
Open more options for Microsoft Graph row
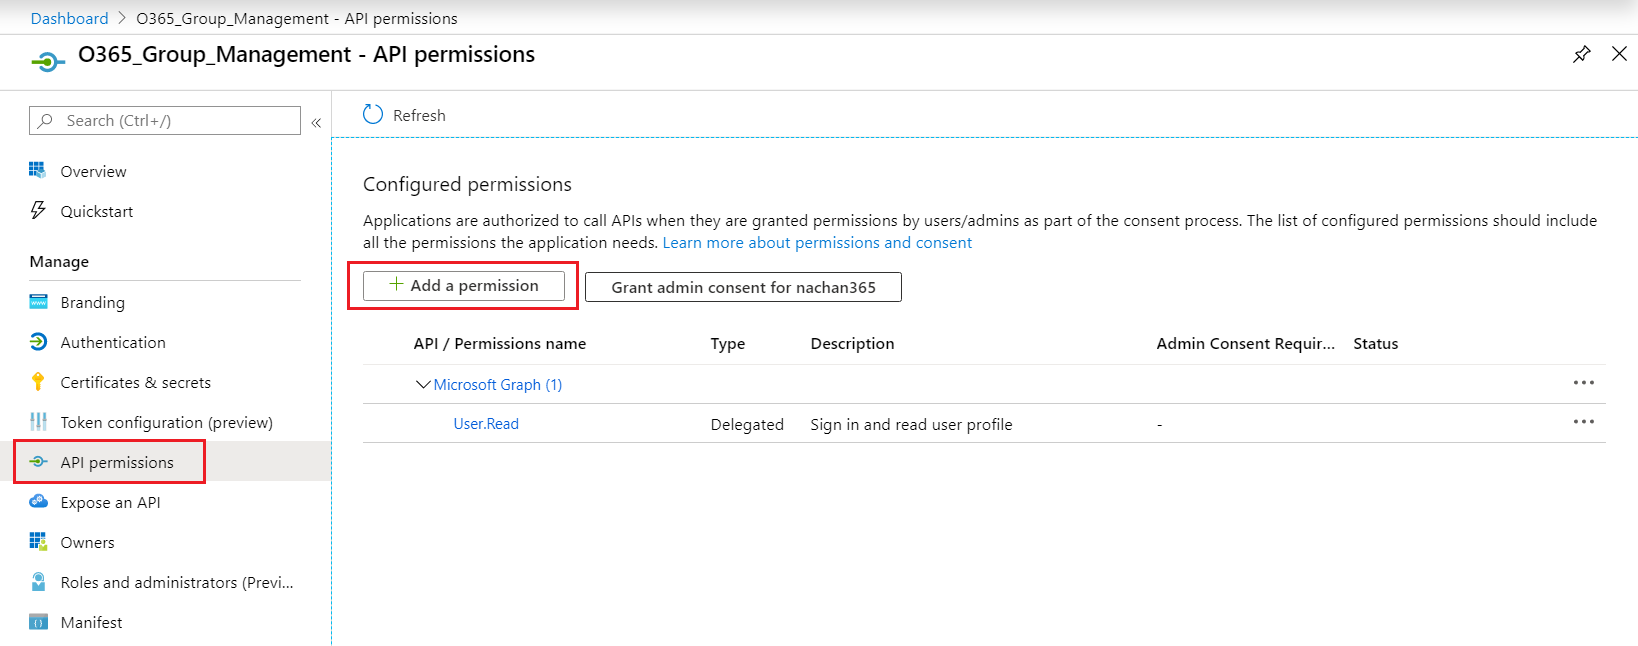point(1583,383)
